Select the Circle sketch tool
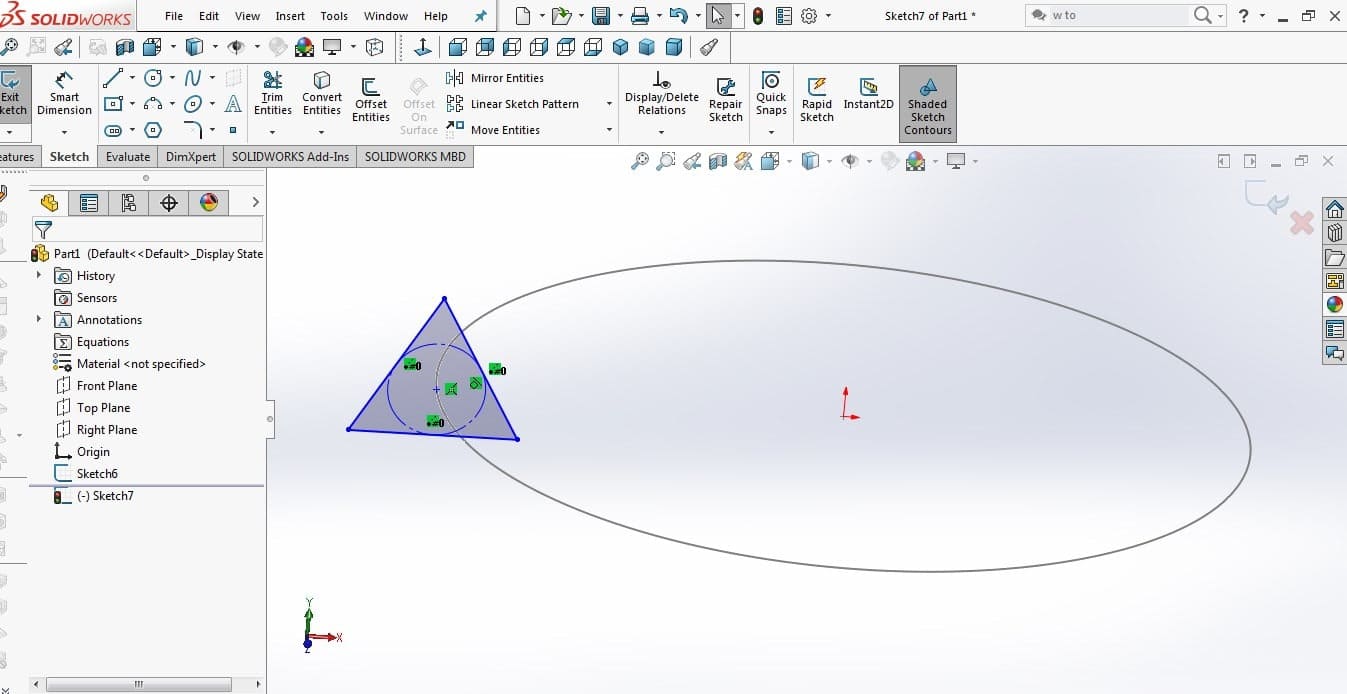 (x=153, y=78)
